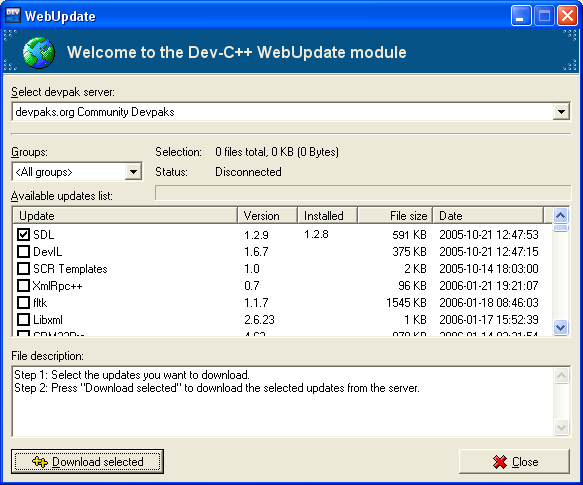This screenshot has height=485, width=583.
Task: Sort by the Date column header
Action: coord(488,216)
